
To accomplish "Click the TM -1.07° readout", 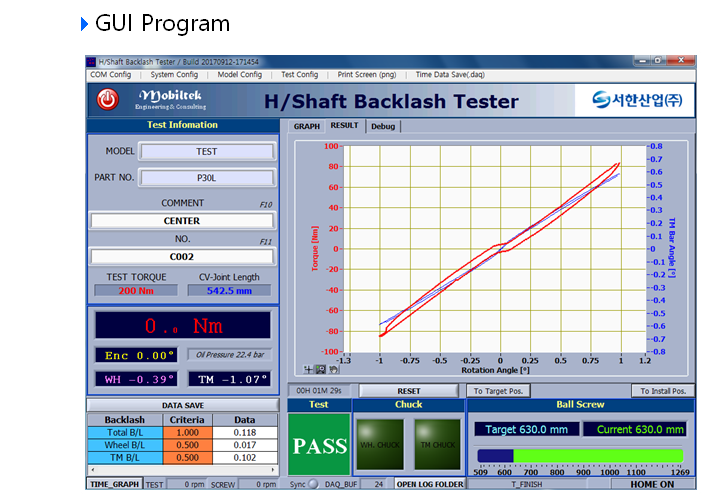I will point(229,379).
